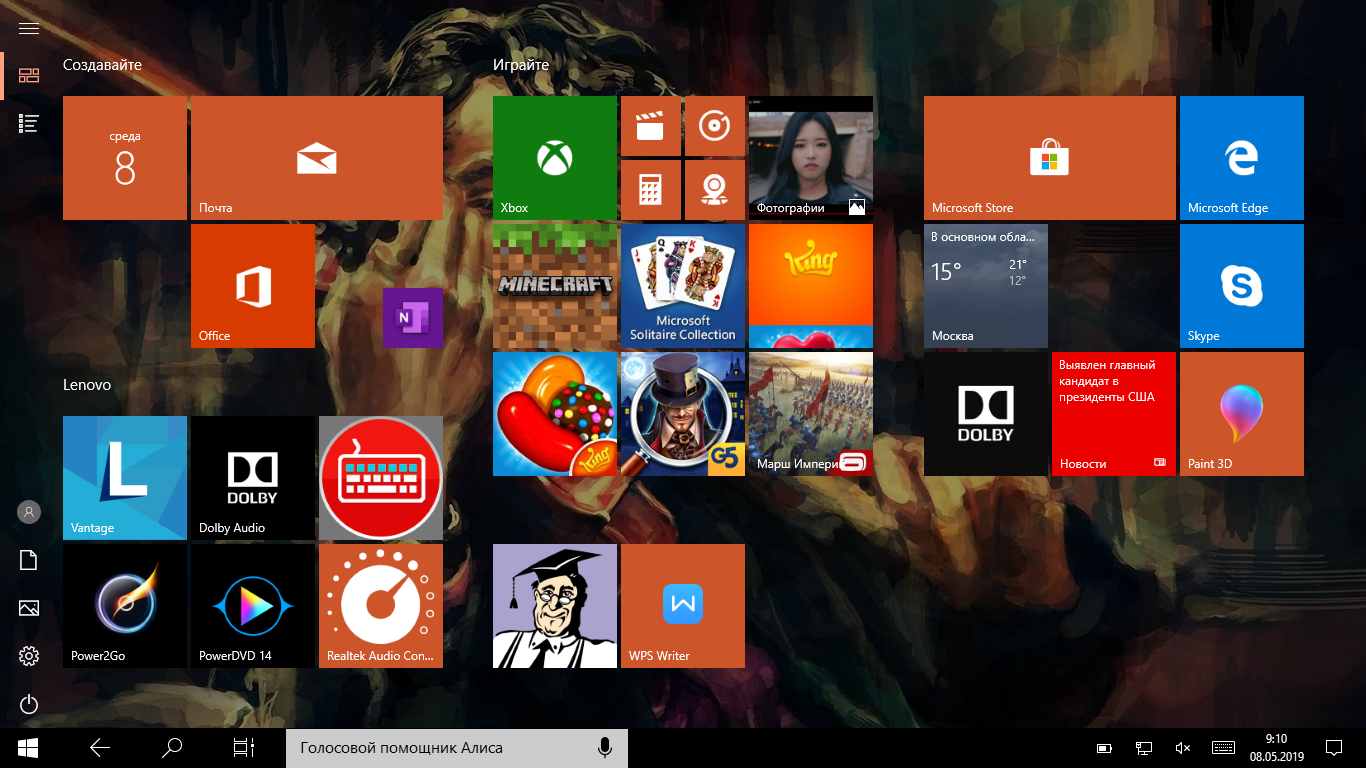This screenshot has width=1366, height=774.
Task: Open the Почта mail tile
Action: coord(317,158)
